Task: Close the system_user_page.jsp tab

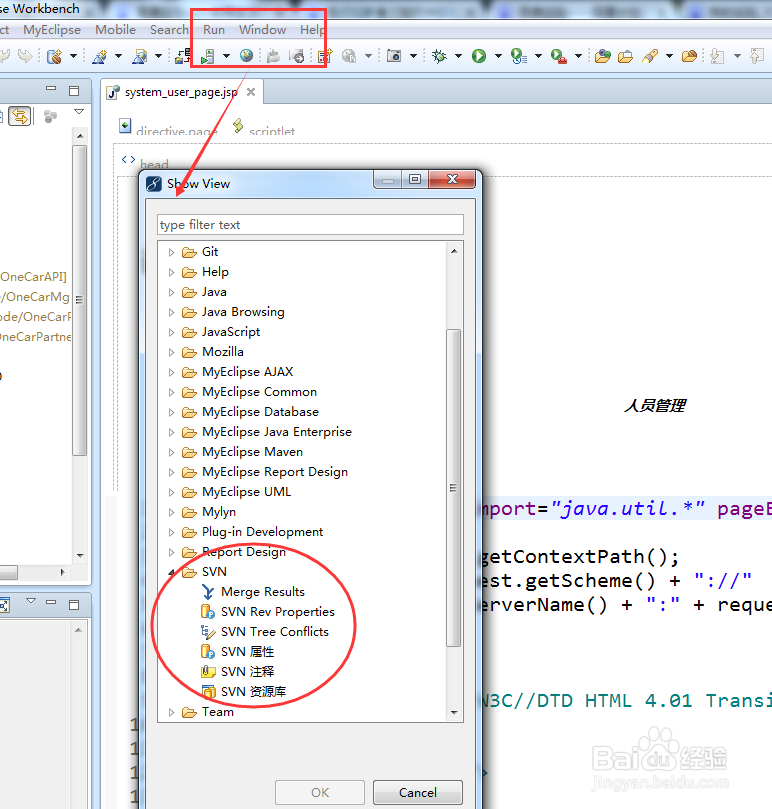Action: click(251, 92)
